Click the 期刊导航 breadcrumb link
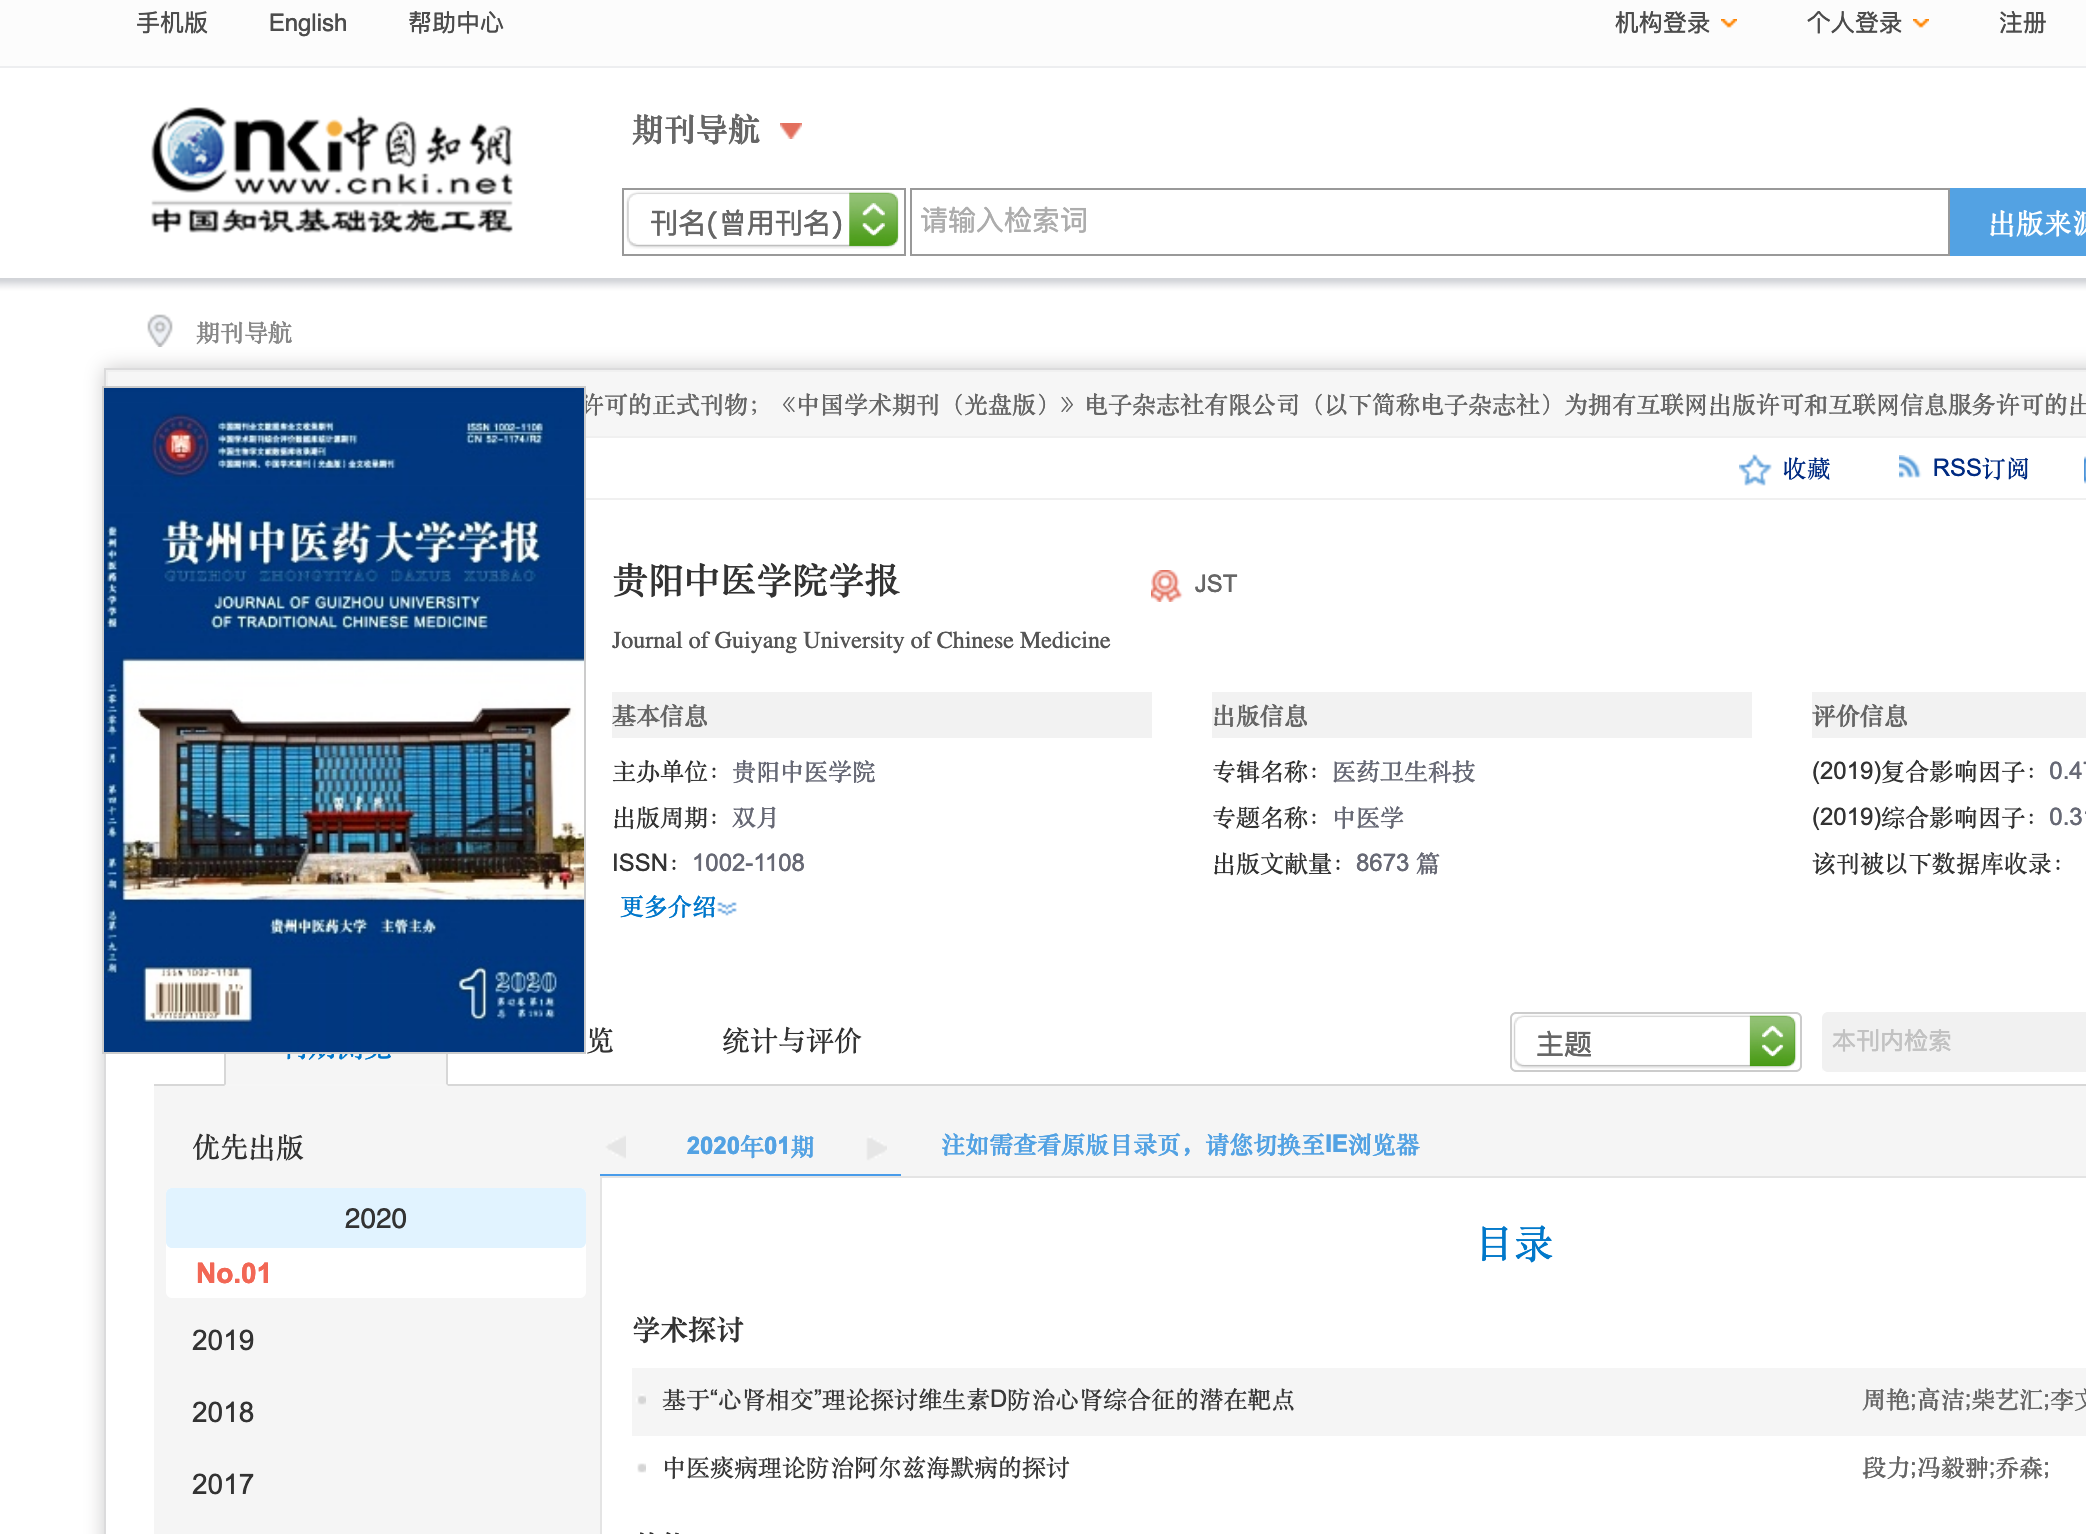The height and width of the screenshot is (1534, 2086). pyautogui.click(x=244, y=332)
